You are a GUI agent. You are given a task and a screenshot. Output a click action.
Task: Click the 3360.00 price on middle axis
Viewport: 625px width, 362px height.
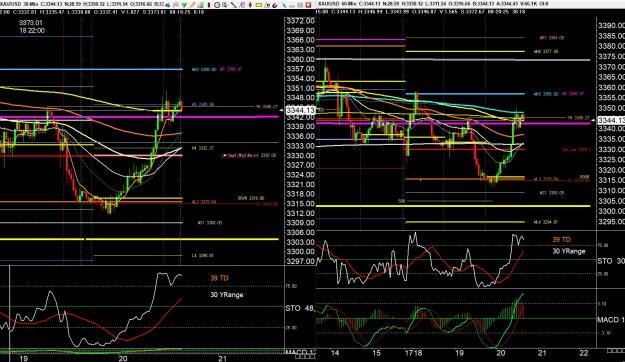300,59
